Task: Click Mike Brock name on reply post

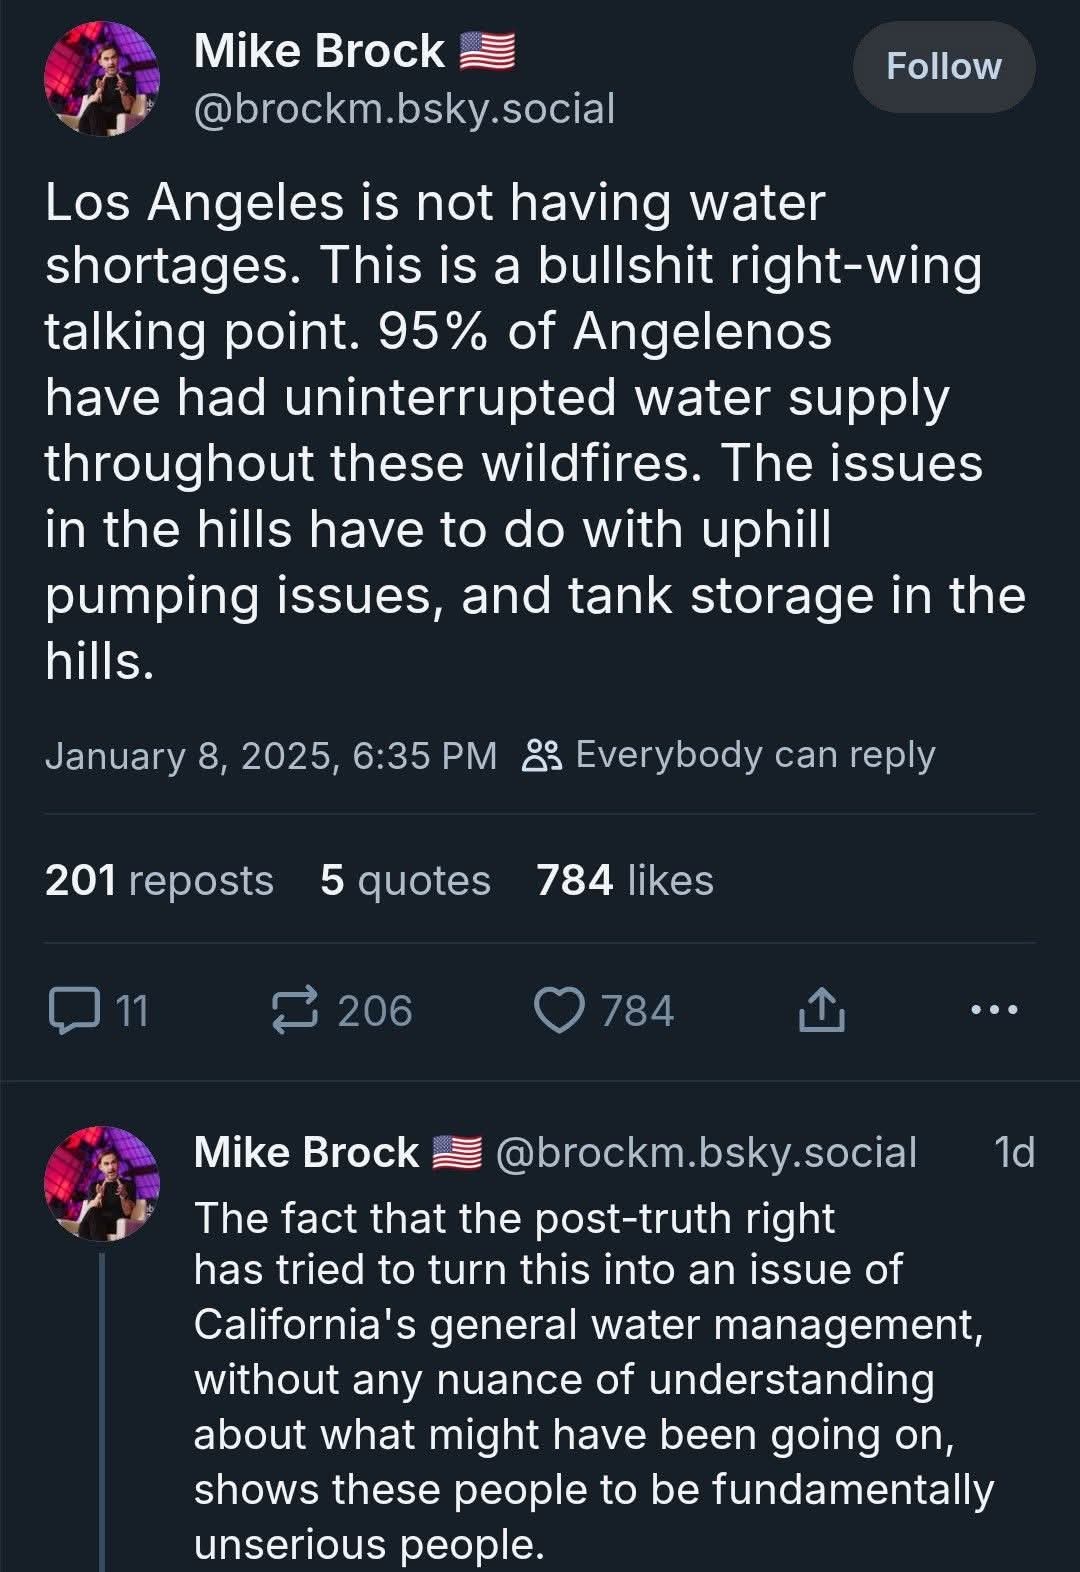Action: [306, 1152]
